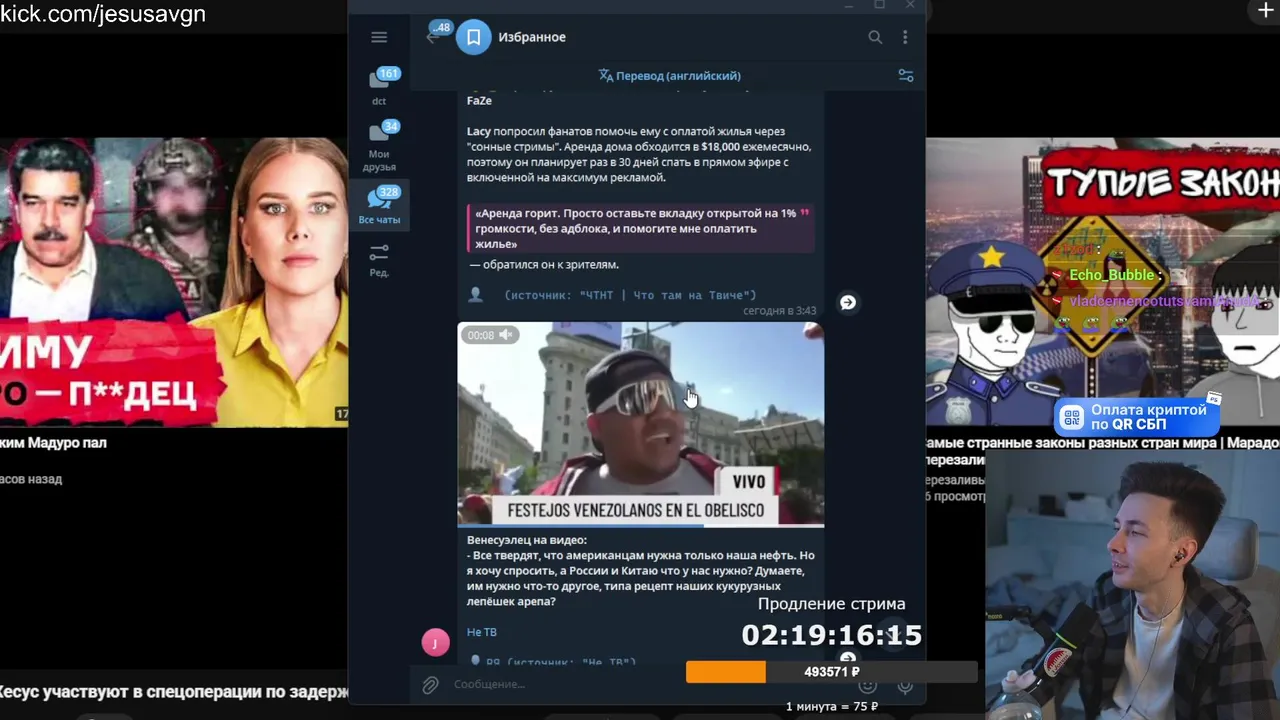The height and width of the screenshot is (720, 1280).
Task: Select the Все чаты folder
Action: 379,205
